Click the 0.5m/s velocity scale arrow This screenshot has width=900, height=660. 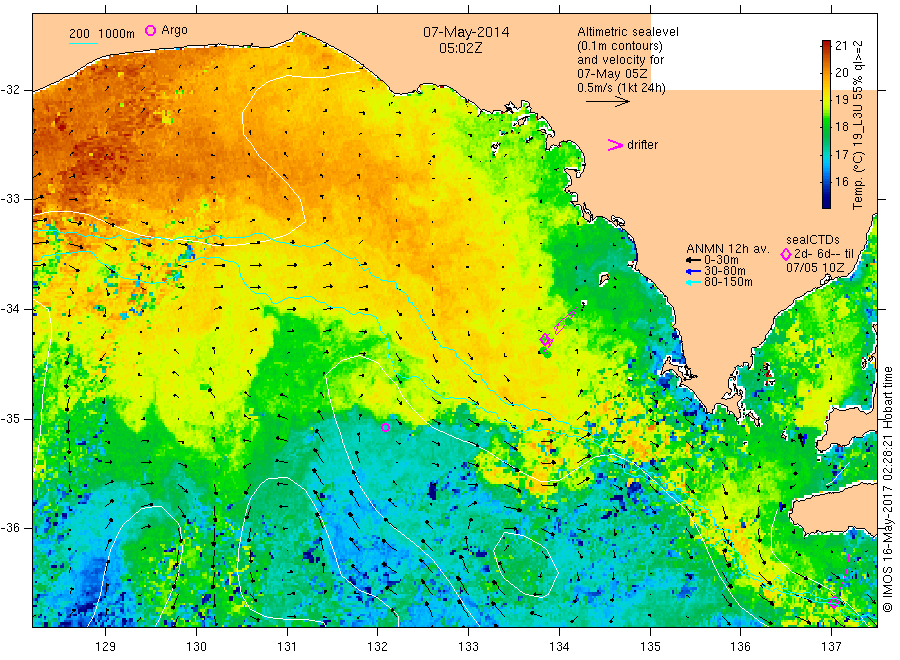point(608,102)
